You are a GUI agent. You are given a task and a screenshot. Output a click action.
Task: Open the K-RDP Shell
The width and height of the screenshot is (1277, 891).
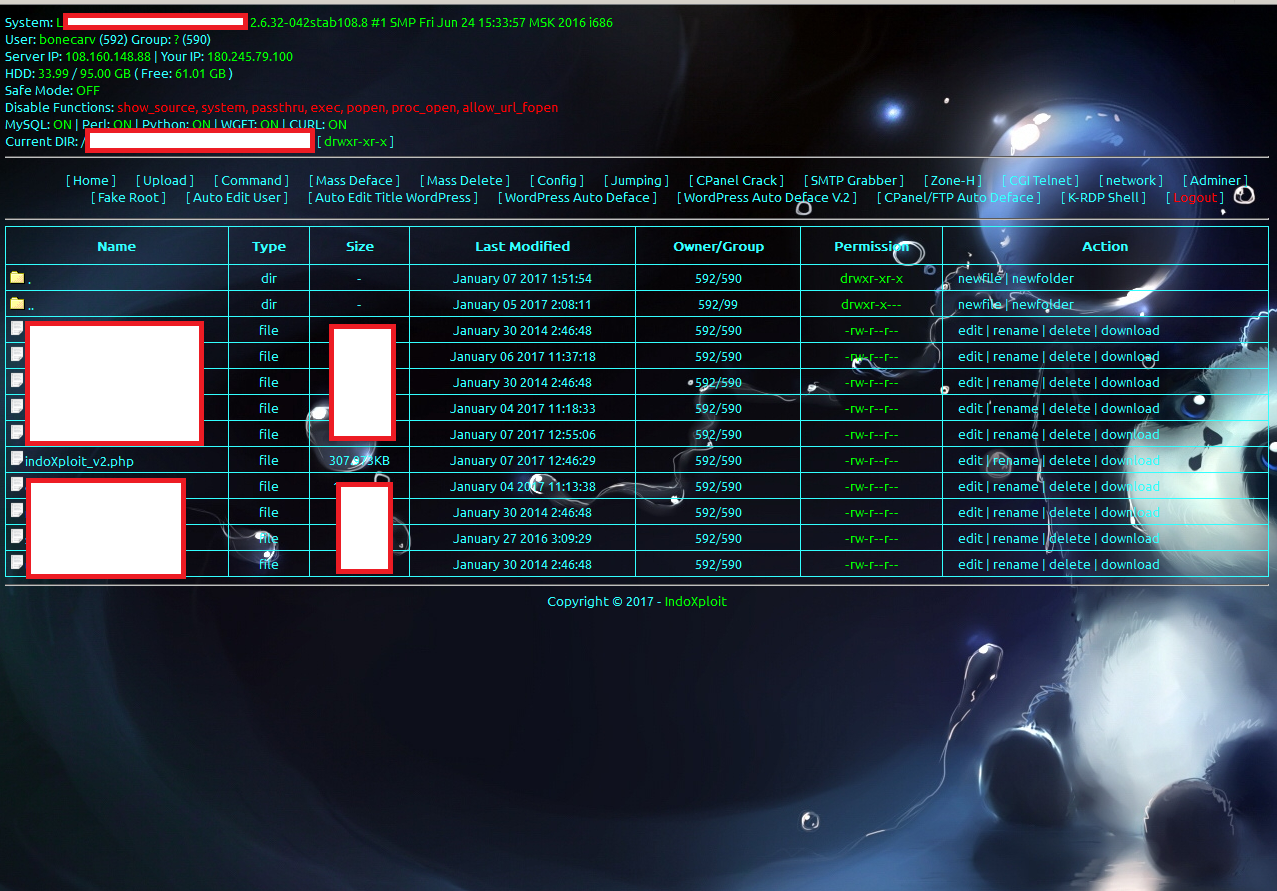1102,197
